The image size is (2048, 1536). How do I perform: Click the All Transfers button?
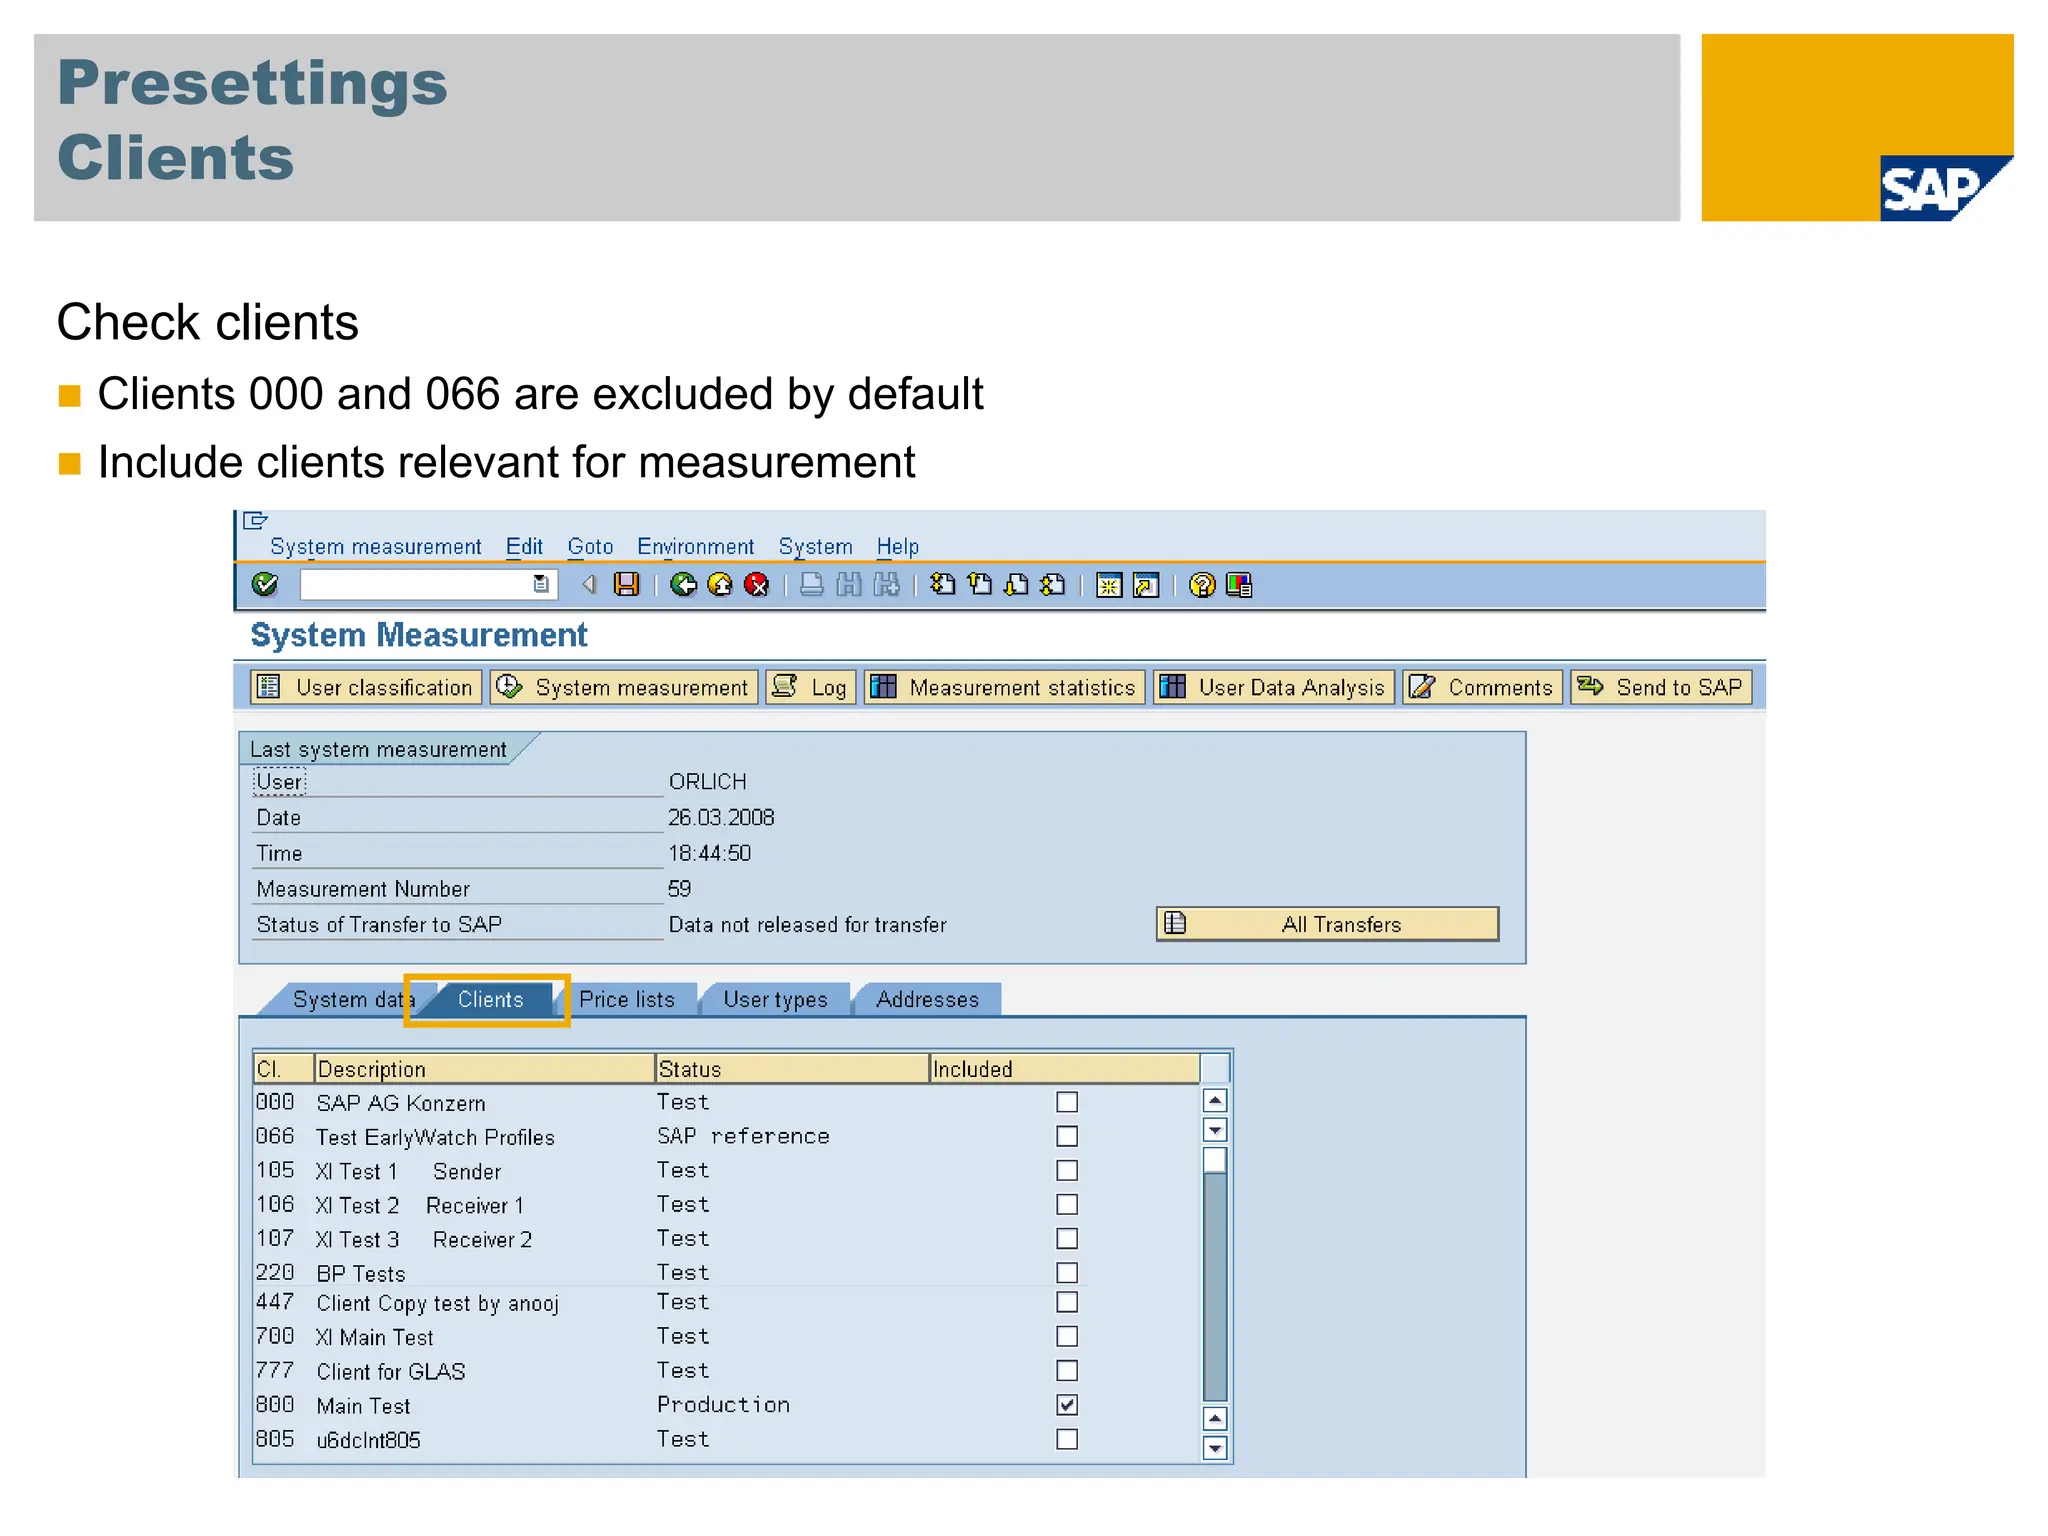click(x=1328, y=924)
